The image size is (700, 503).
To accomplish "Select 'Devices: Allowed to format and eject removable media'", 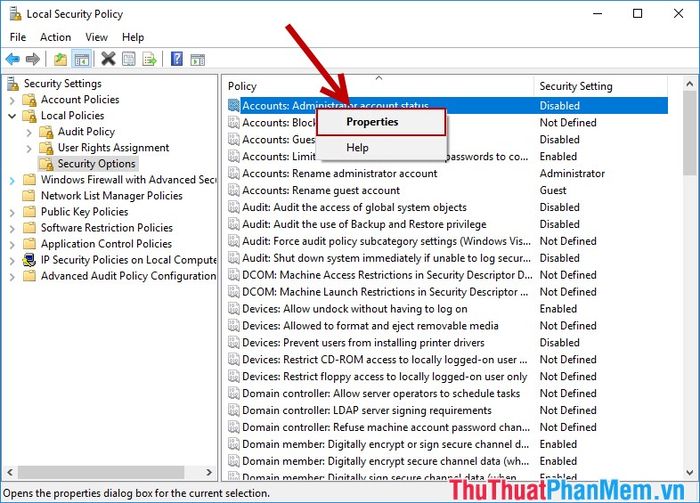I will coord(370,325).
